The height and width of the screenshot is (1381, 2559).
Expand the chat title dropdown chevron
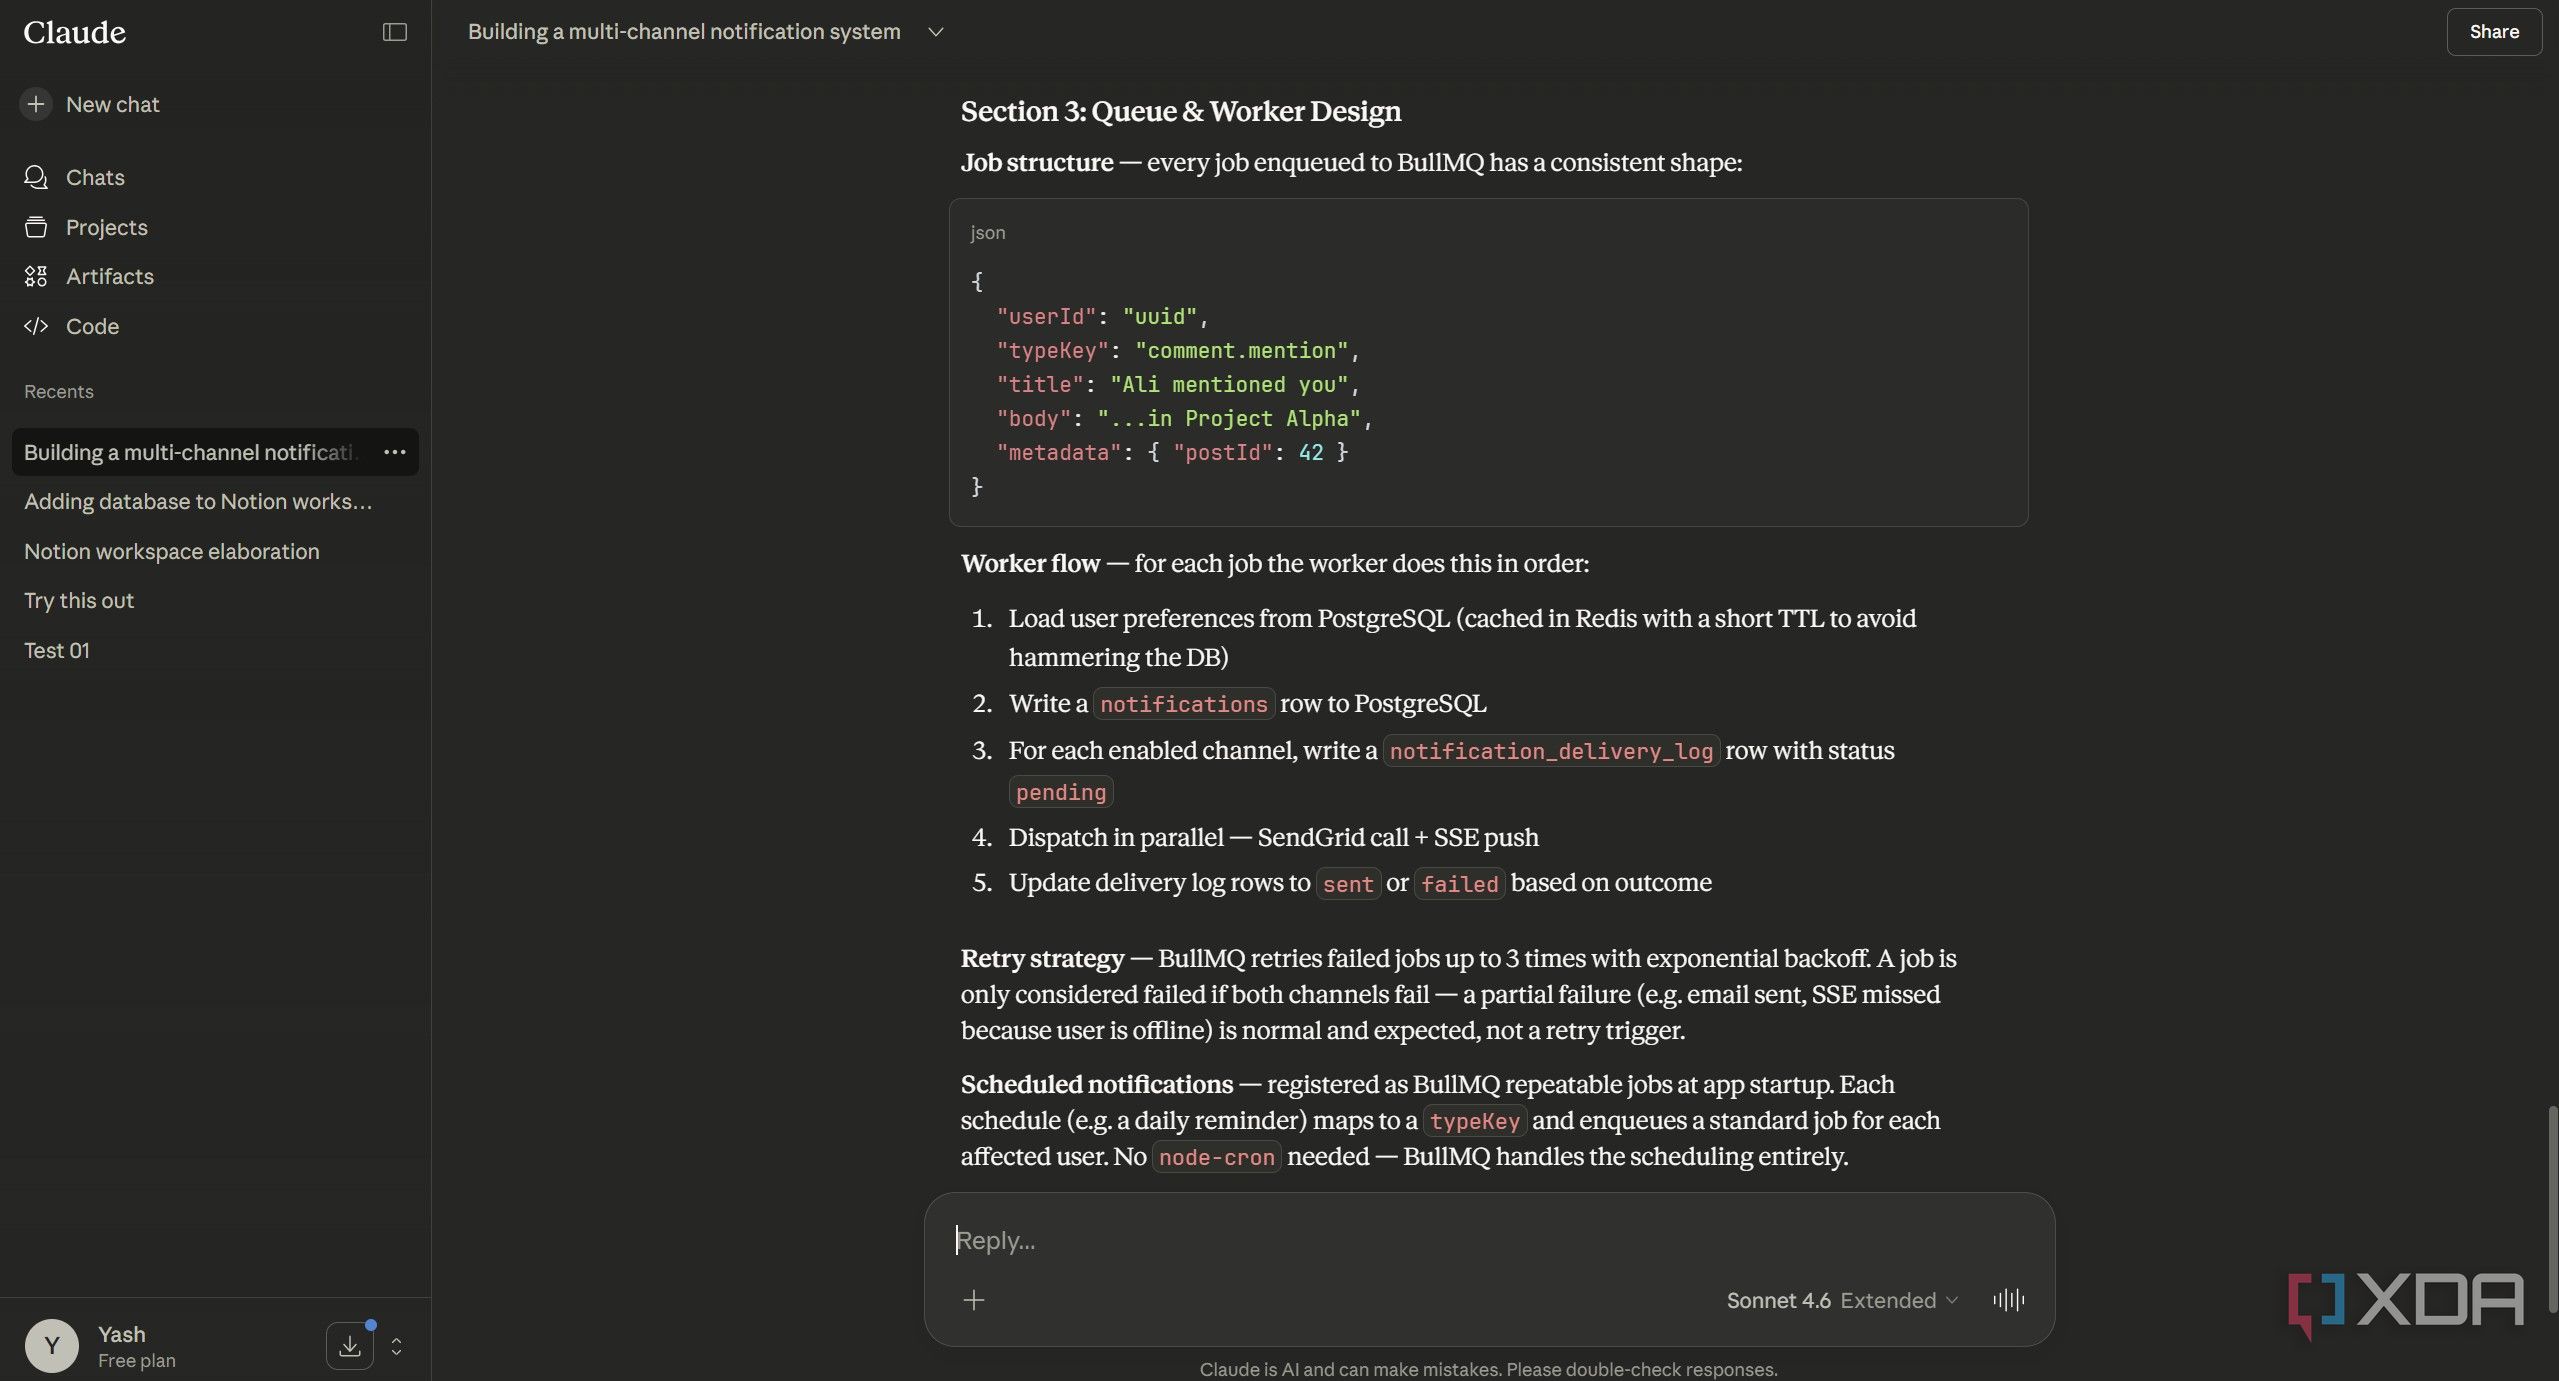[936, 32]
